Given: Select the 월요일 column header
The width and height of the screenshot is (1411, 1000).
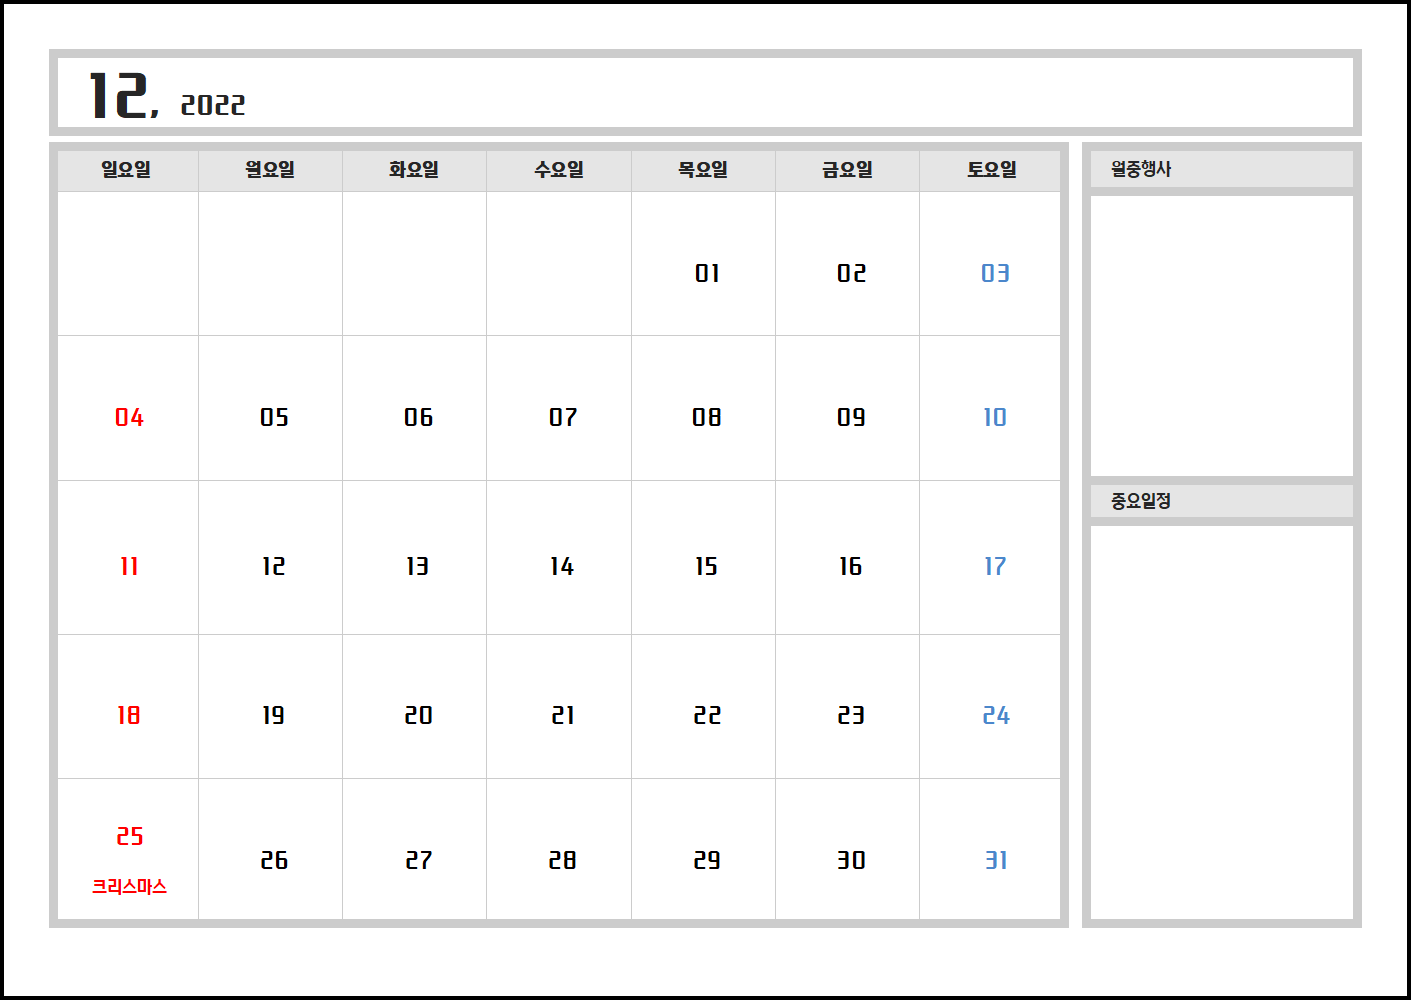Looking at the screenshot, I should coord(270,170).
